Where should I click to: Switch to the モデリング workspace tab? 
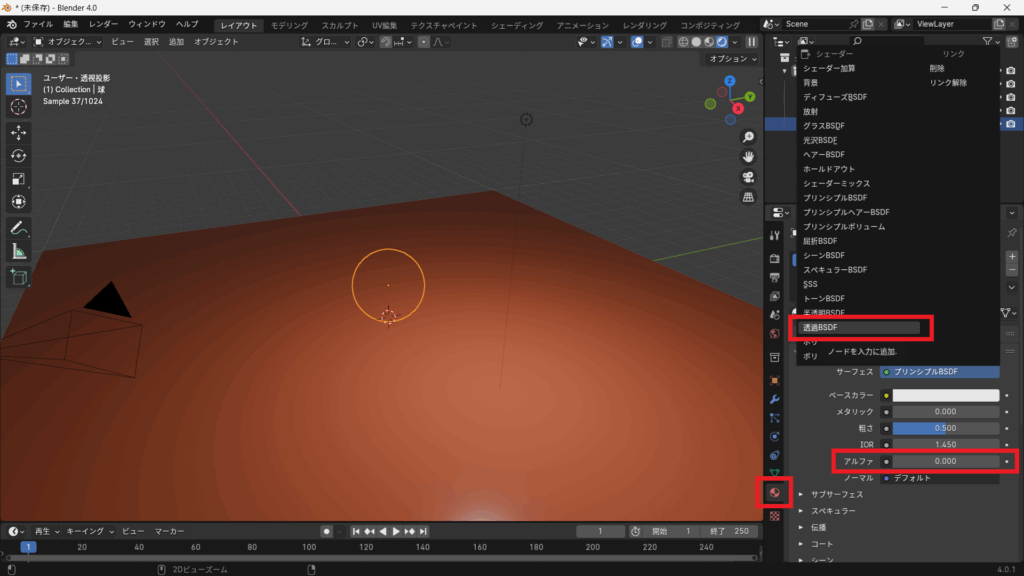[290, 24]
